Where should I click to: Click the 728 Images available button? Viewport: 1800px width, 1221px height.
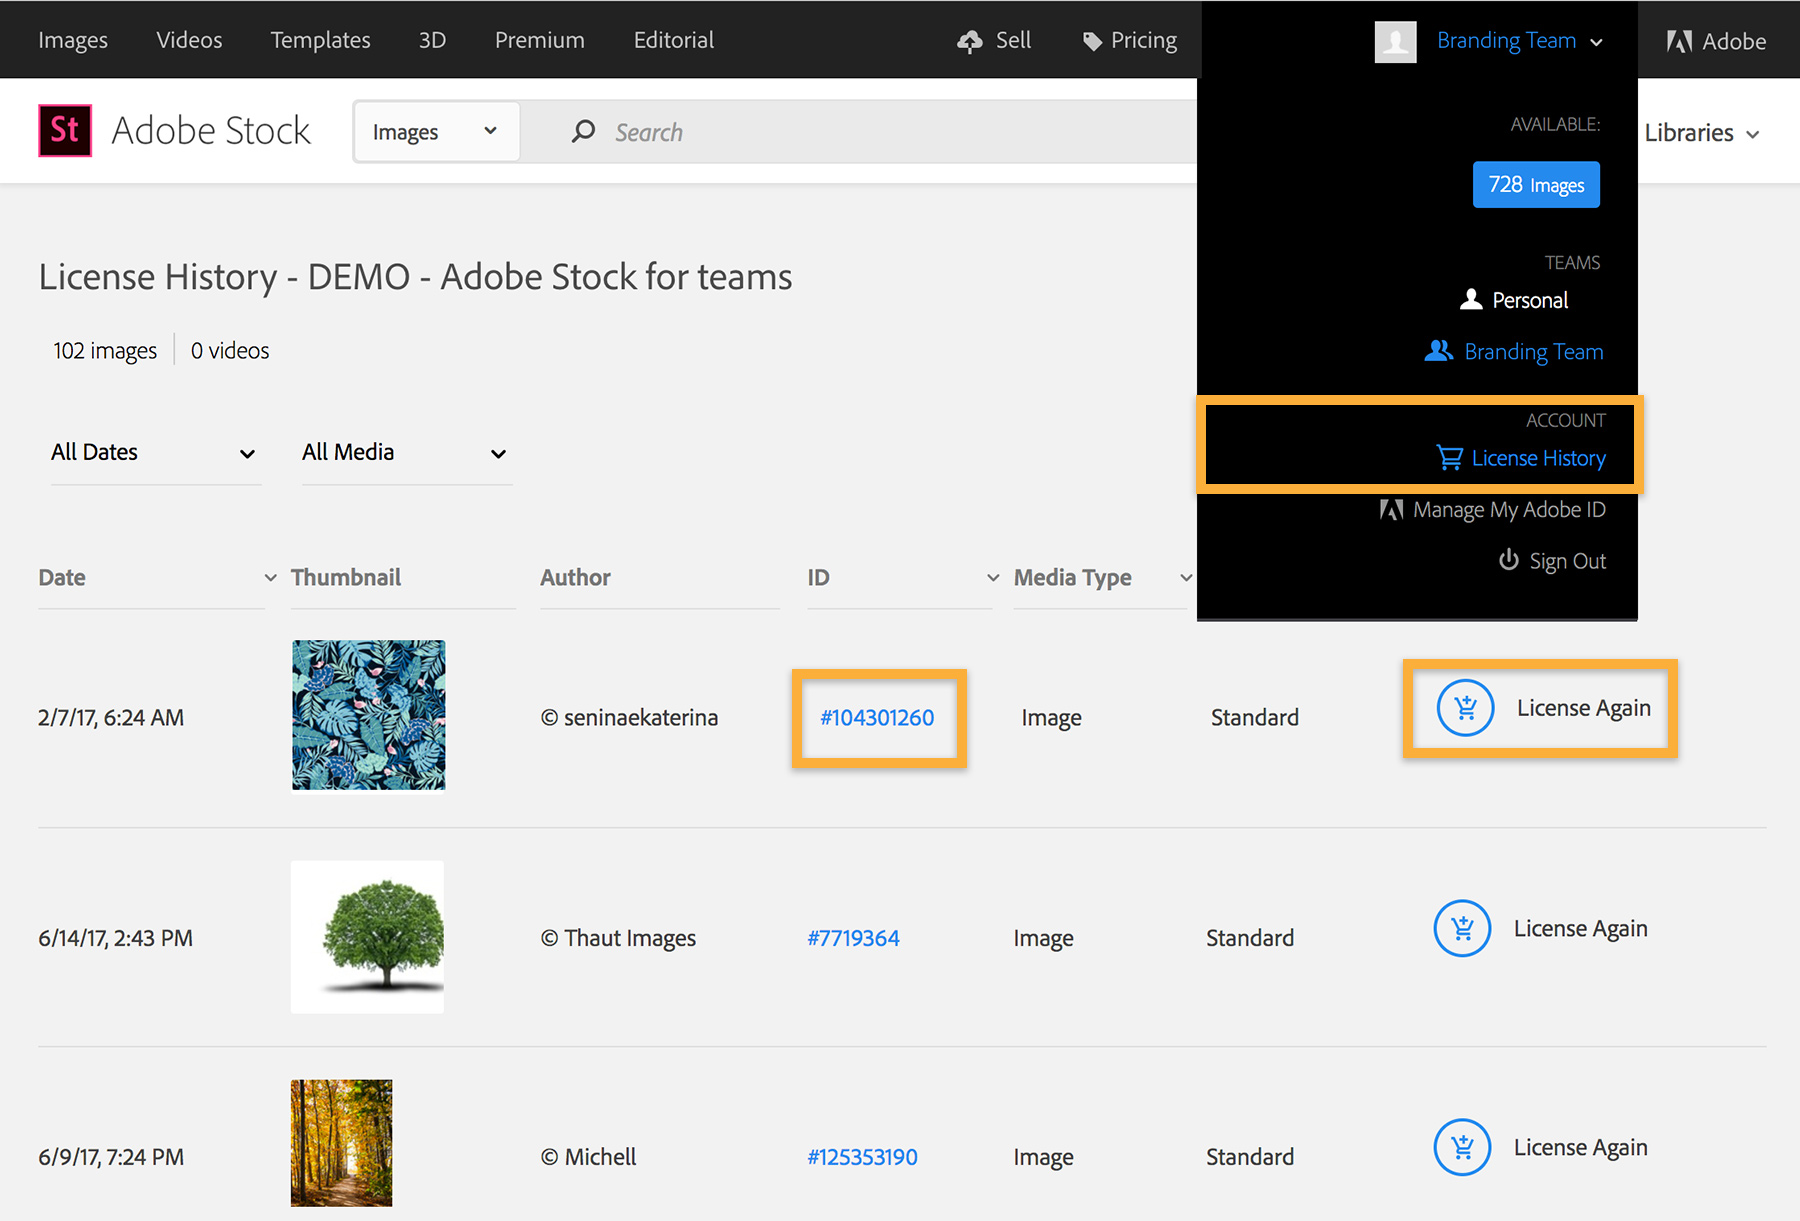pos(1536,185)
